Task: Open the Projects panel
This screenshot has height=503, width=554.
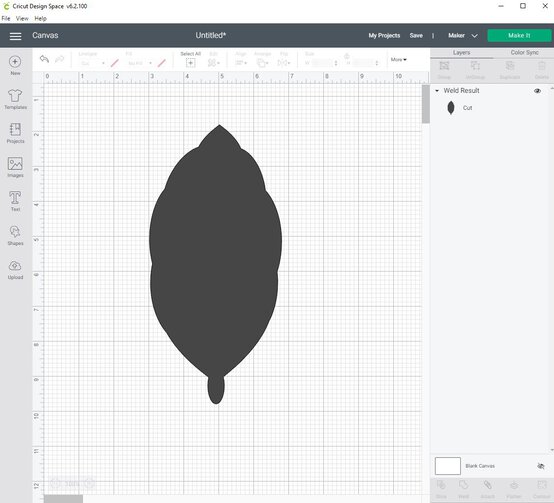Action: coord(15,133)
